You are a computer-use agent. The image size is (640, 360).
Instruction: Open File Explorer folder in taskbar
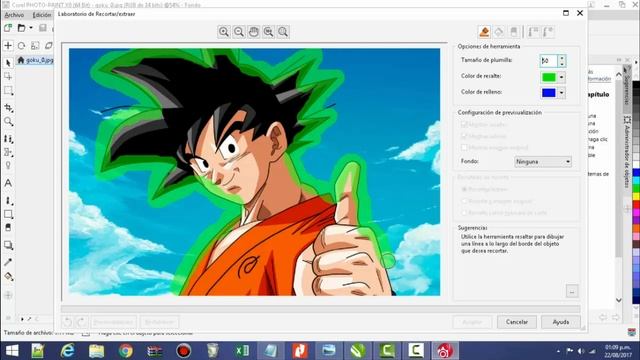(x=97, y=351)
